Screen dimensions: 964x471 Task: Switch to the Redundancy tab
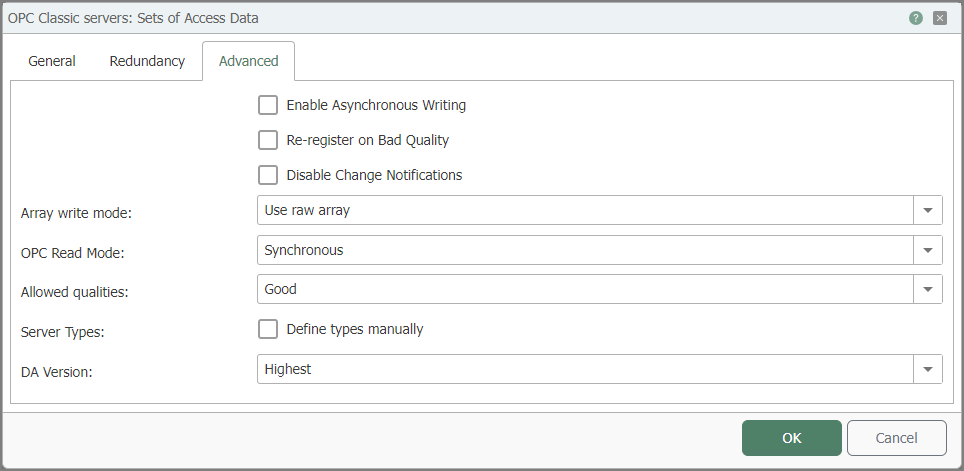coord(147,61)
